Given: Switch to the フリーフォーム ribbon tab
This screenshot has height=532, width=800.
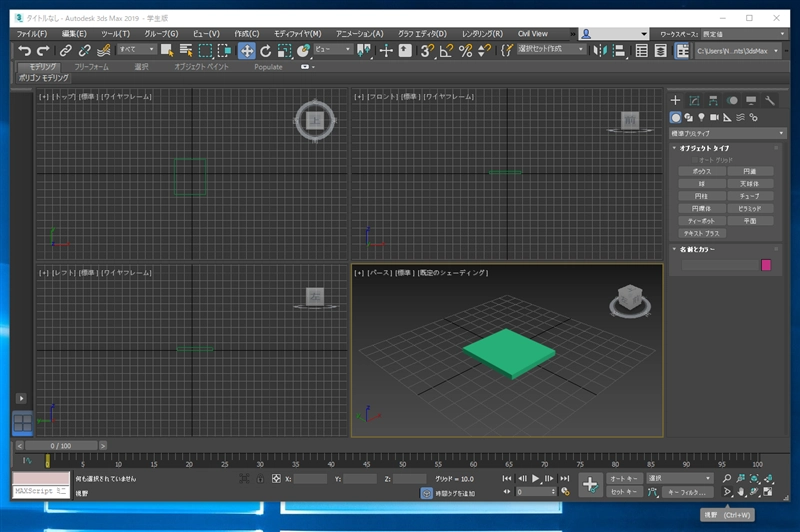Looking at the screenshot, I should pyautogui.click(x=91, y=67).
